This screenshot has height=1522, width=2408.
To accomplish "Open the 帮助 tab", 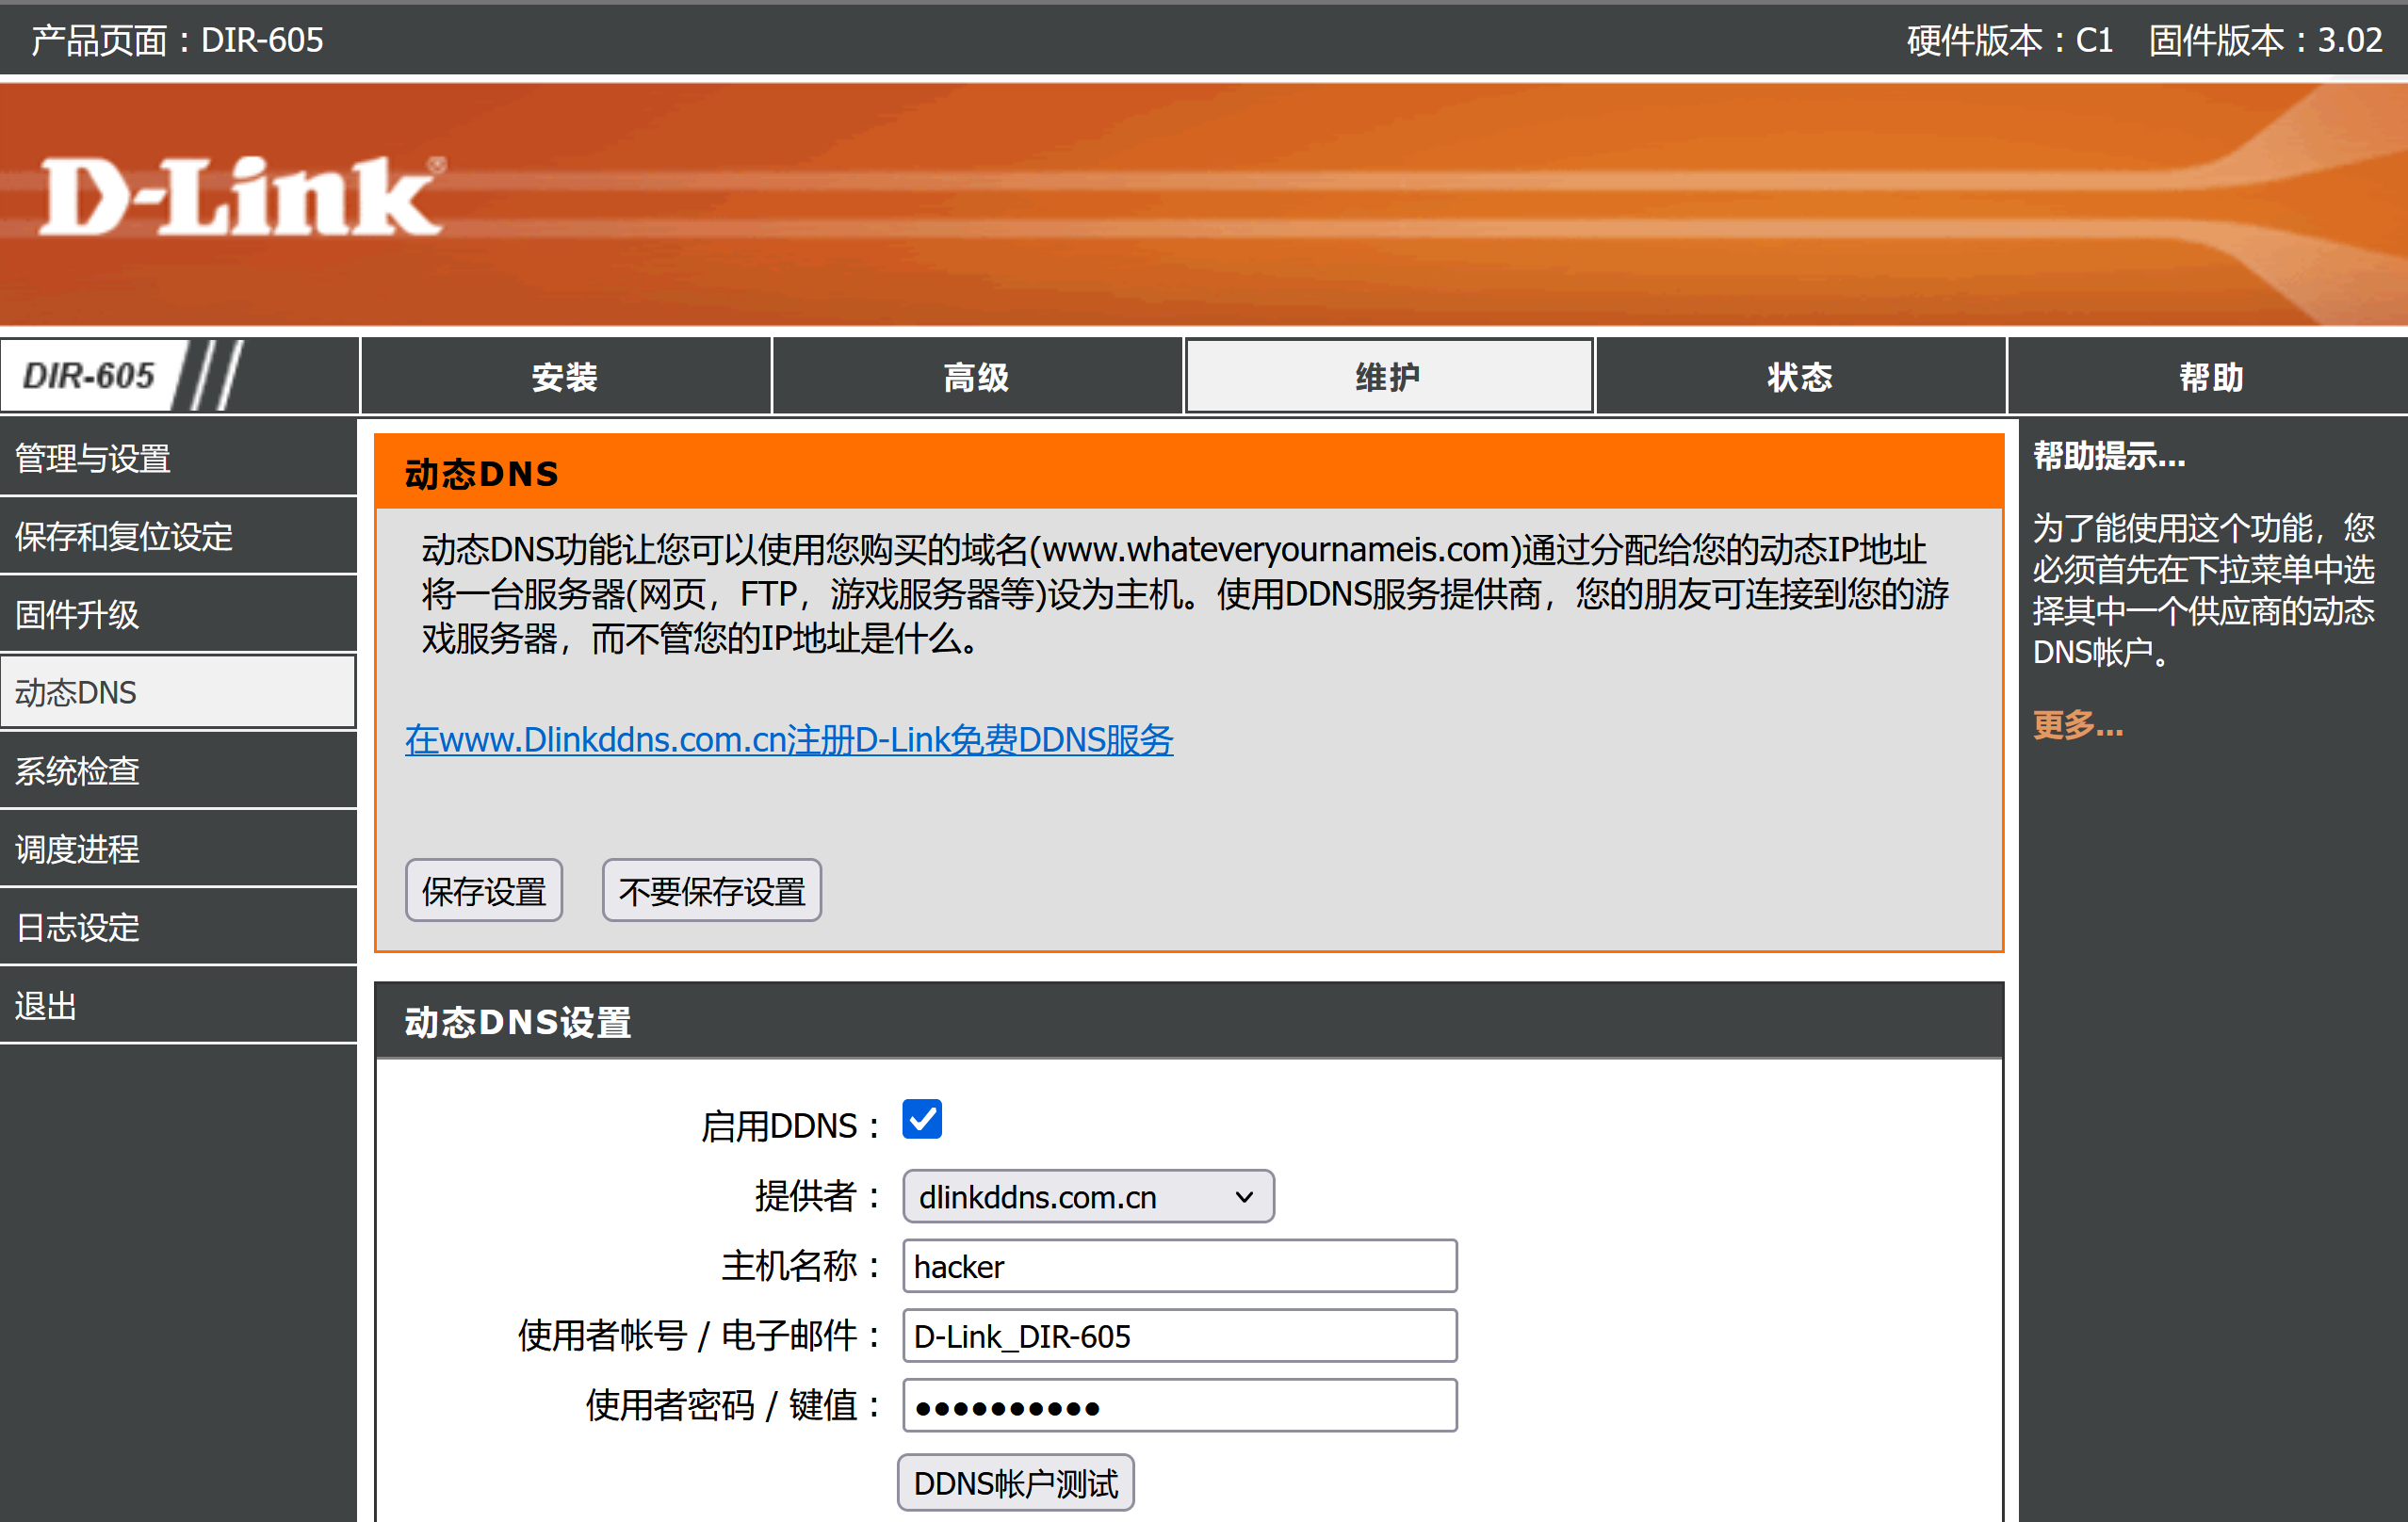I will (x=2210, y=377).
